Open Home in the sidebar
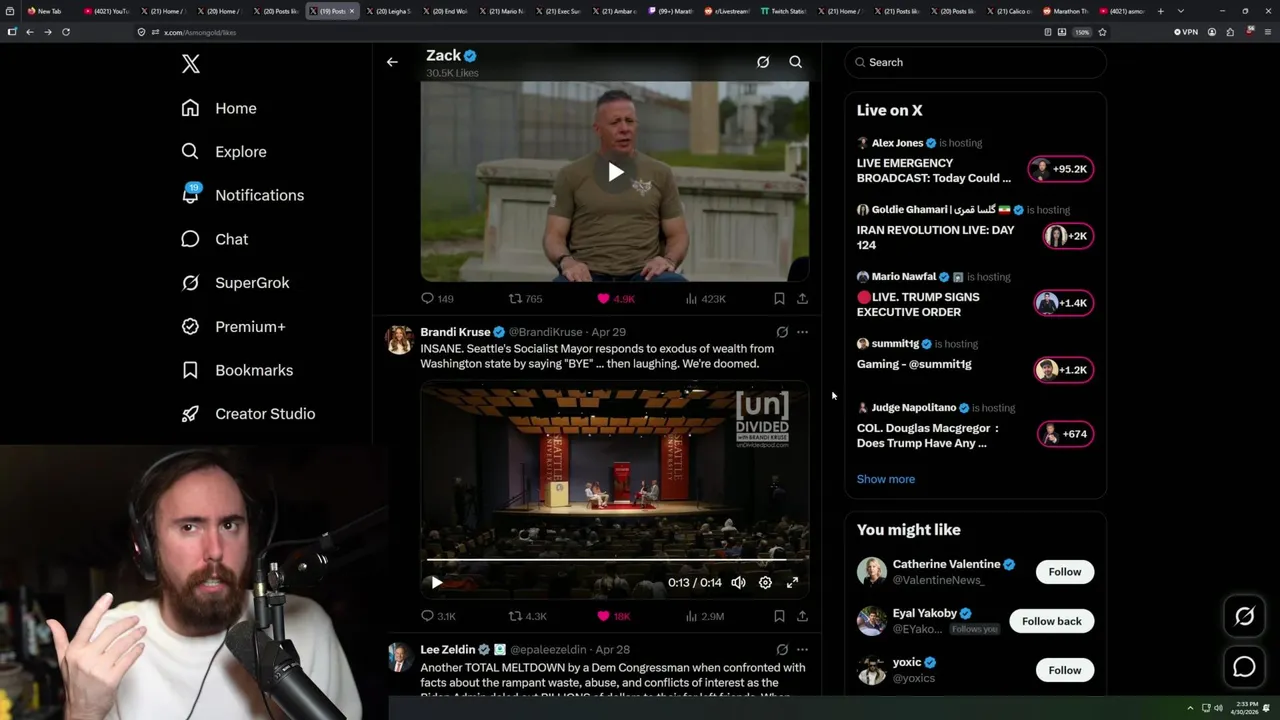Image resolution: width=1280 pixels, height=720 pixels. 219,108
